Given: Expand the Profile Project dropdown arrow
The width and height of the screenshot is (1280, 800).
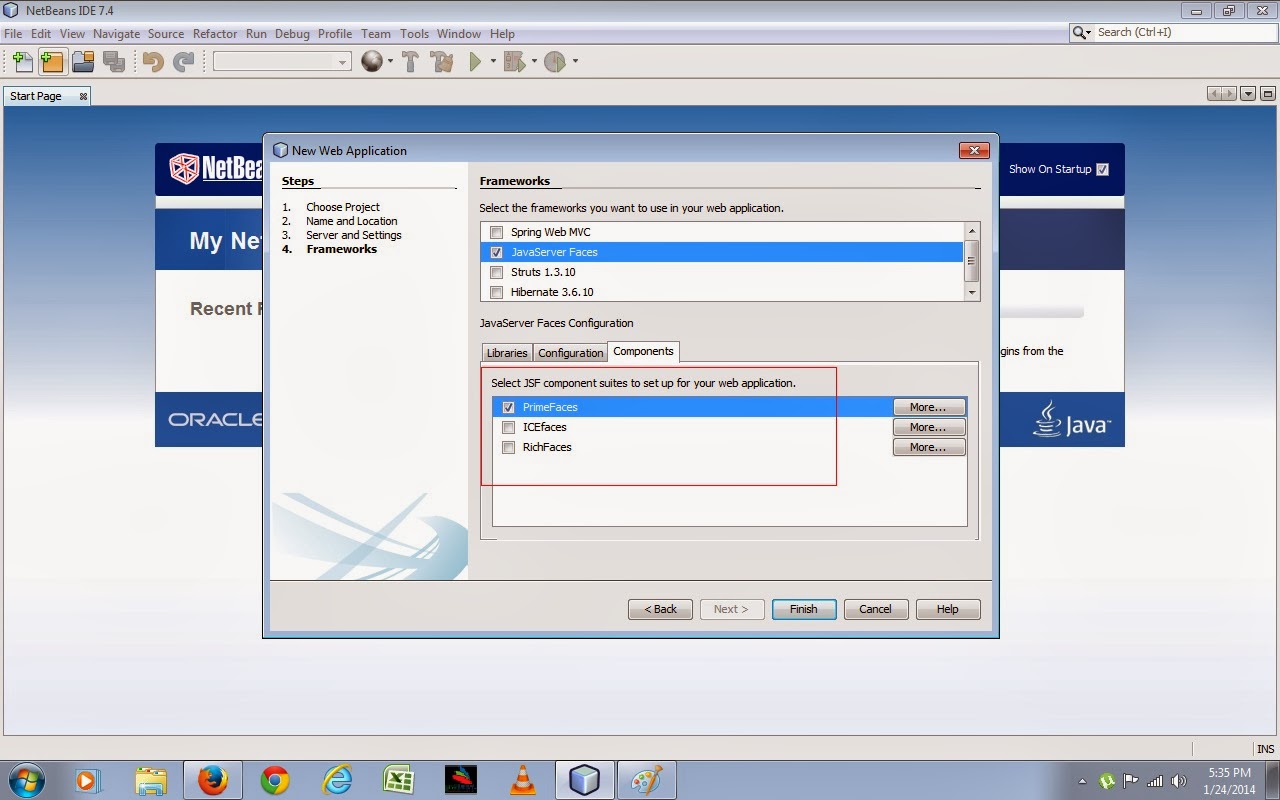Looking at the screenshot, I should [575, 62].
